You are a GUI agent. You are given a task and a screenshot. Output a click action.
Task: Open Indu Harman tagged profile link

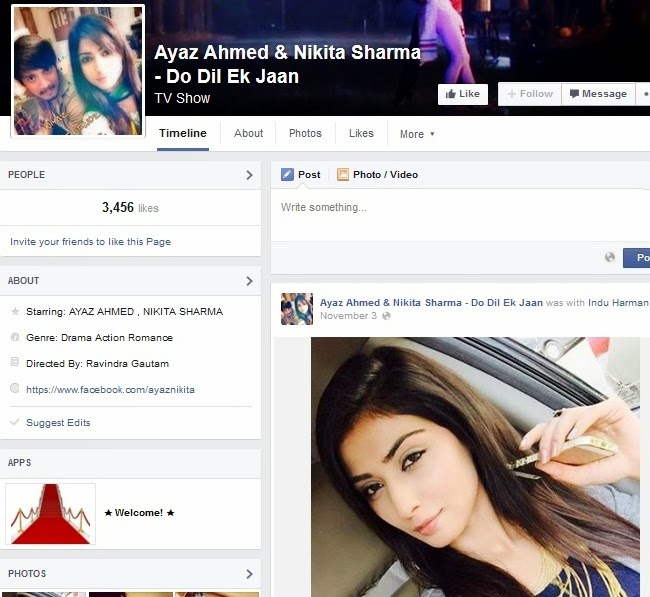click(x=618, y=303)
